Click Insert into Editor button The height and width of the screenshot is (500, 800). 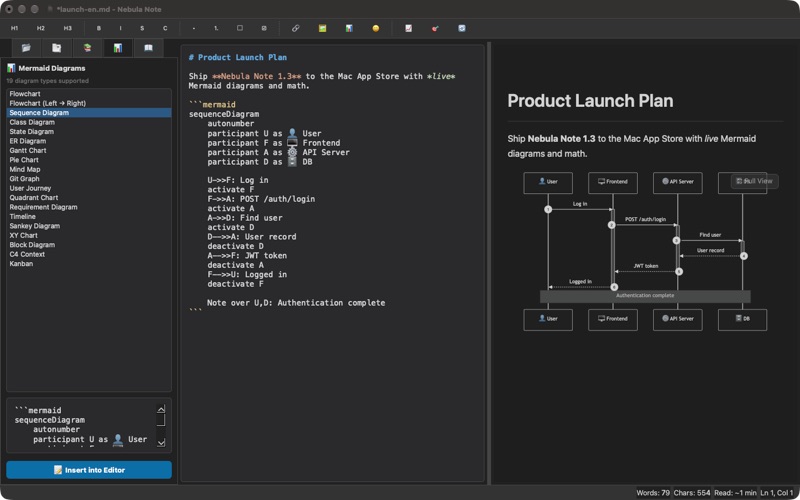click(x=89, y=470)
